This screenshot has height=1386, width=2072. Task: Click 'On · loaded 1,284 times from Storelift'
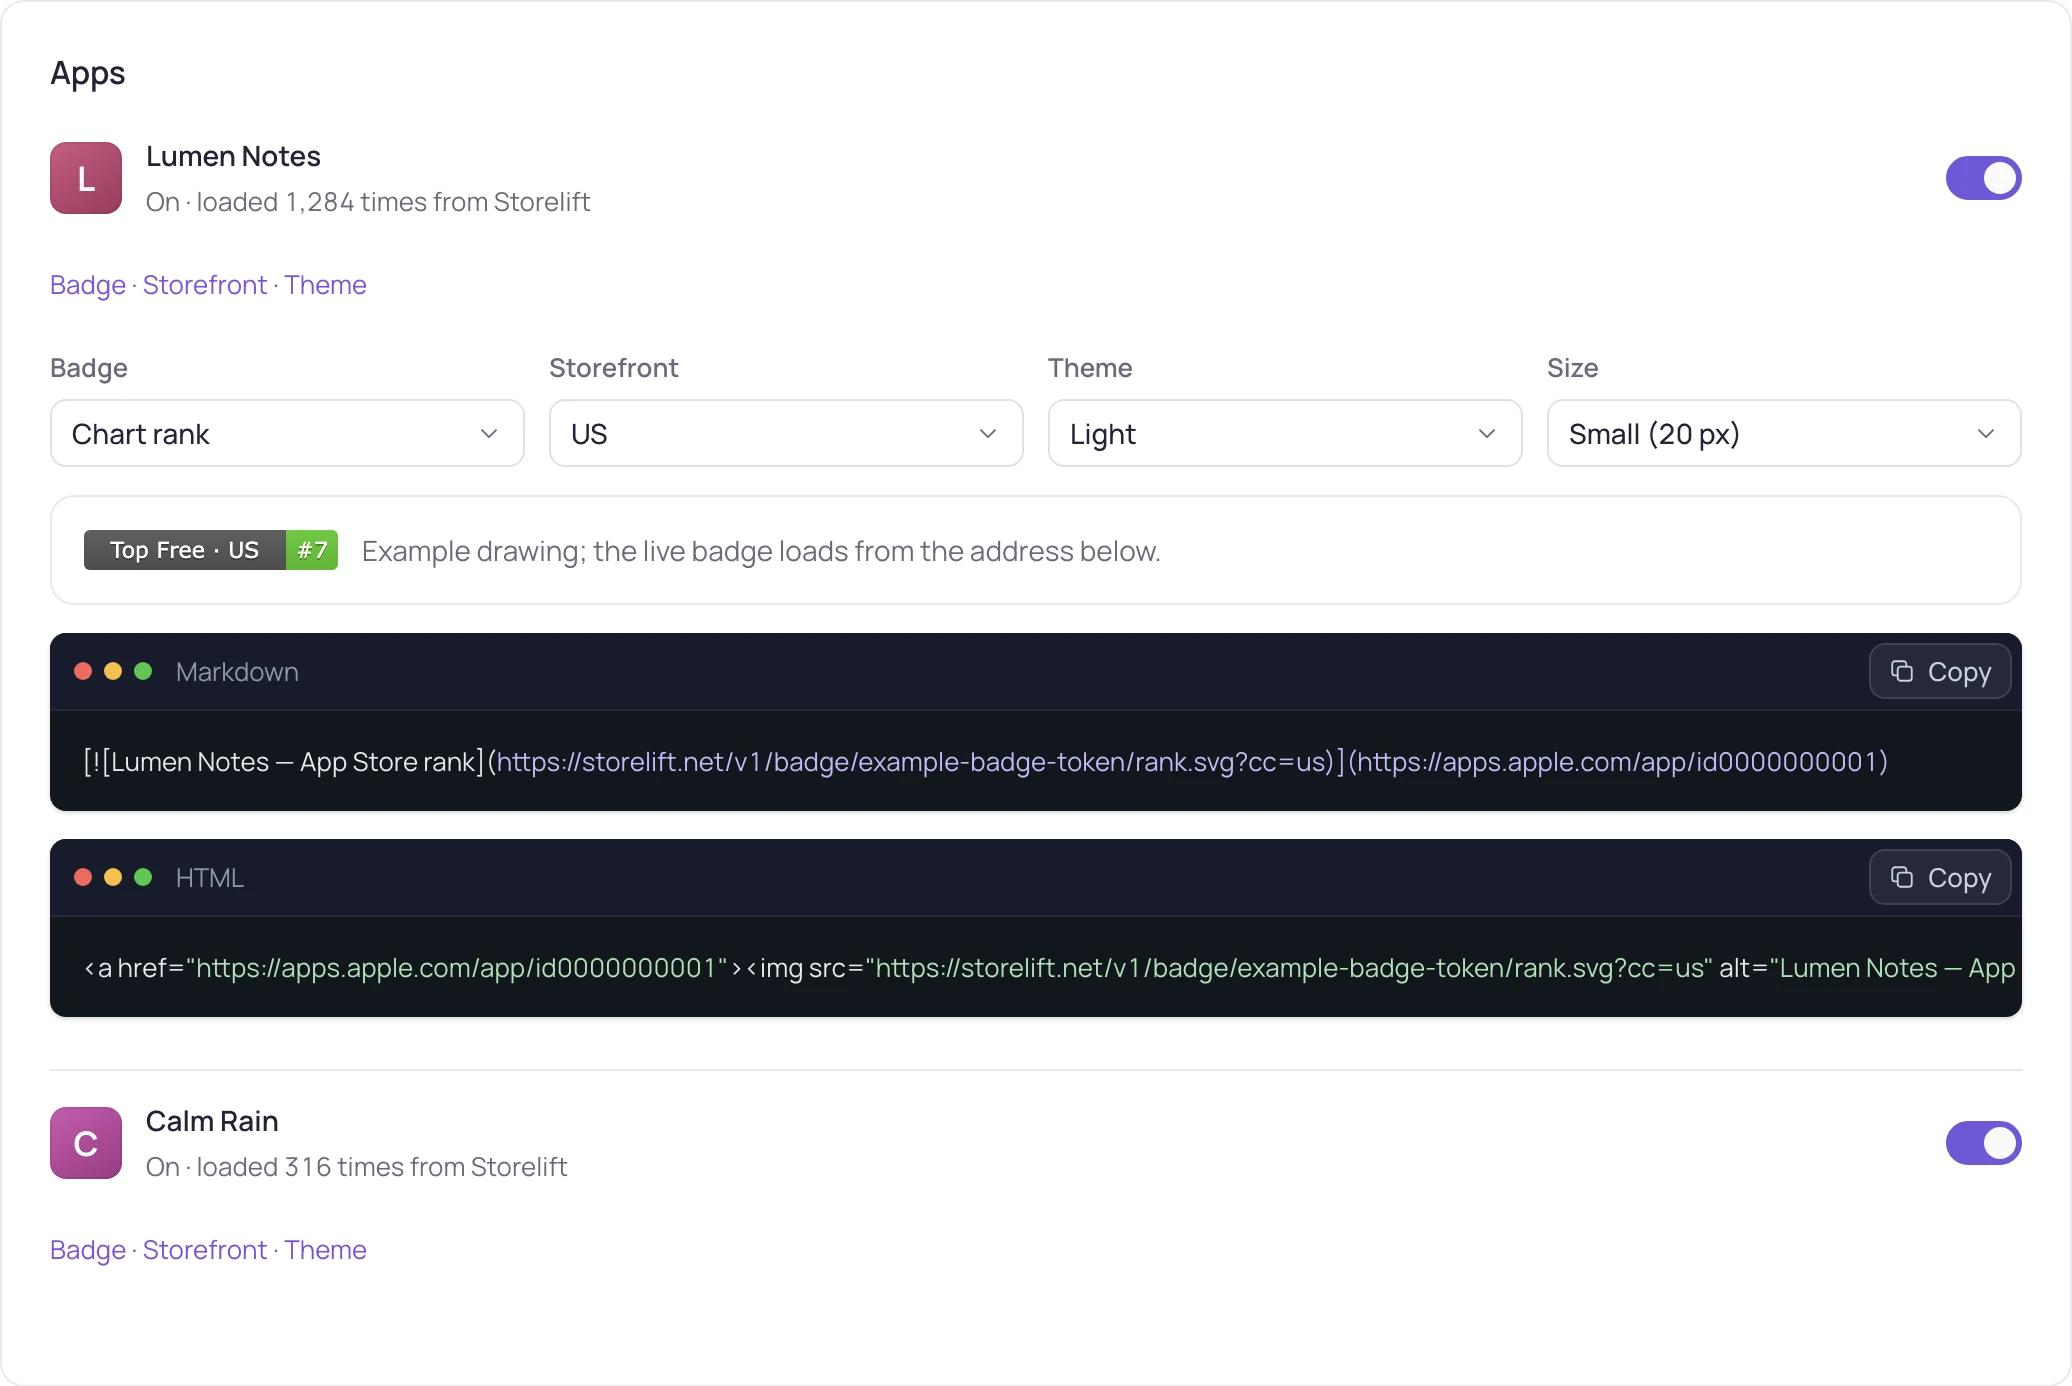coord(368,202)
